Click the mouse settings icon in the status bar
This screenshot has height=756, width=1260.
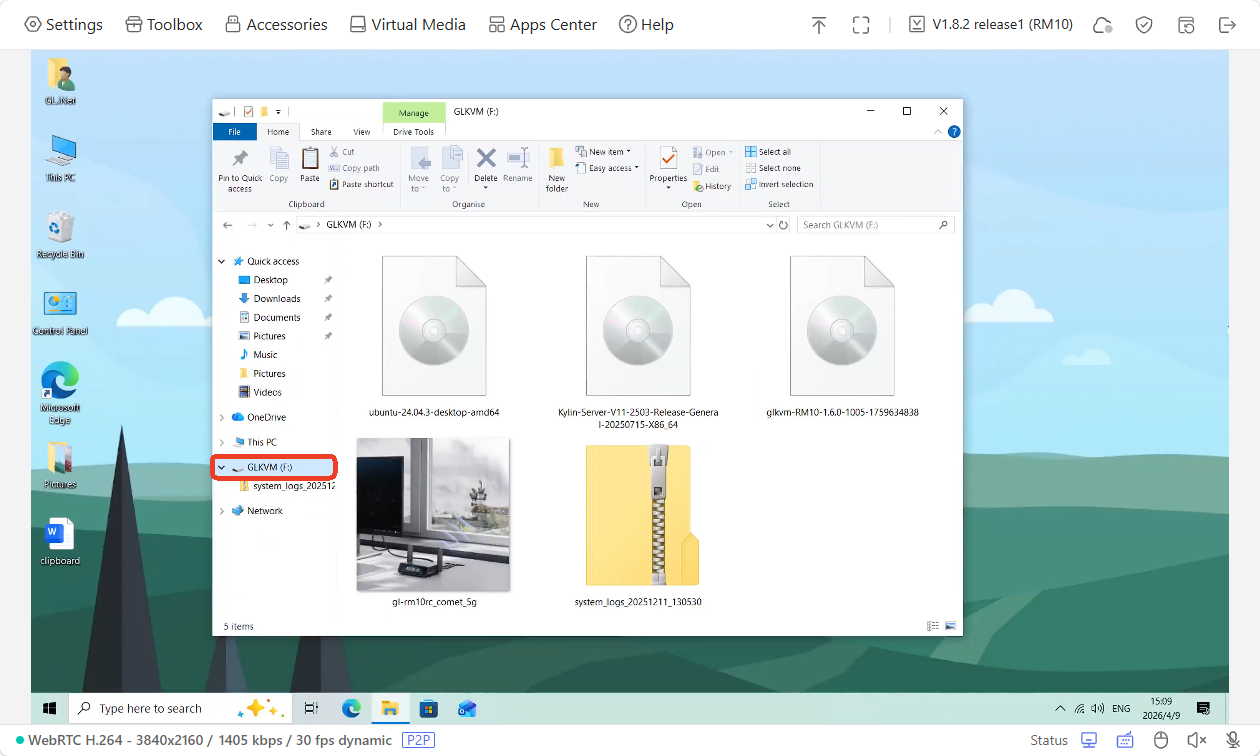point(1161,740)
